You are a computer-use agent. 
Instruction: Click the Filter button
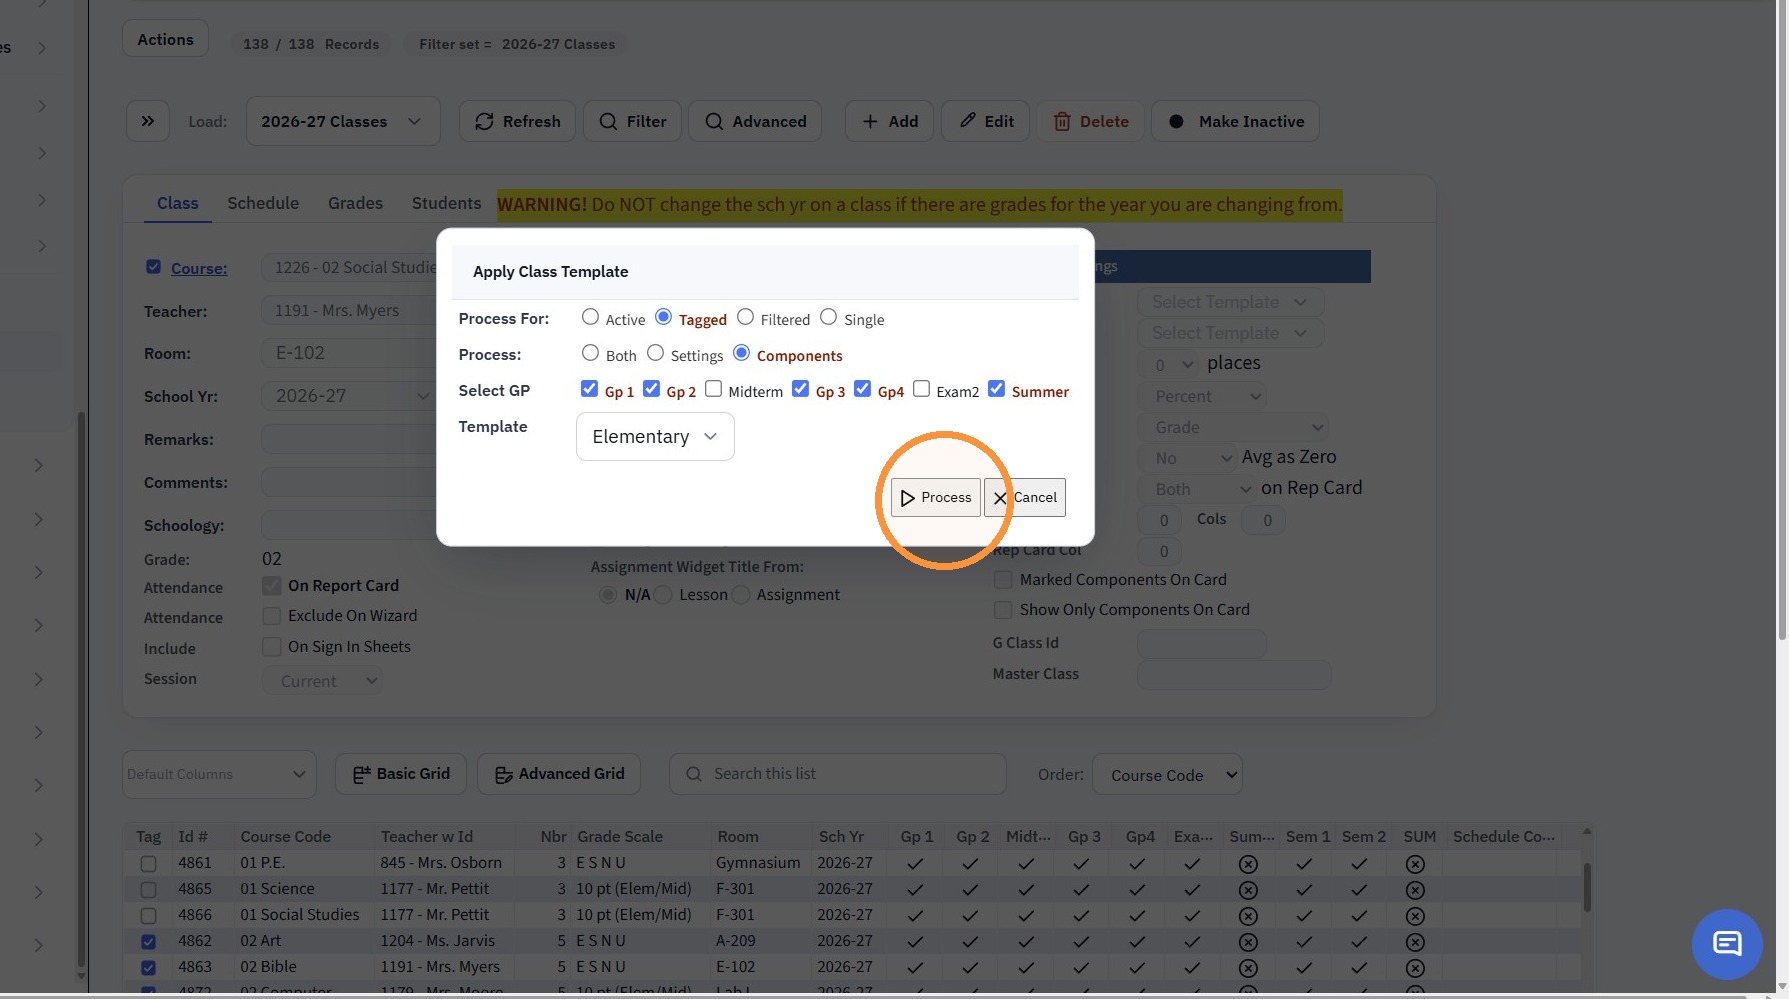632,121
